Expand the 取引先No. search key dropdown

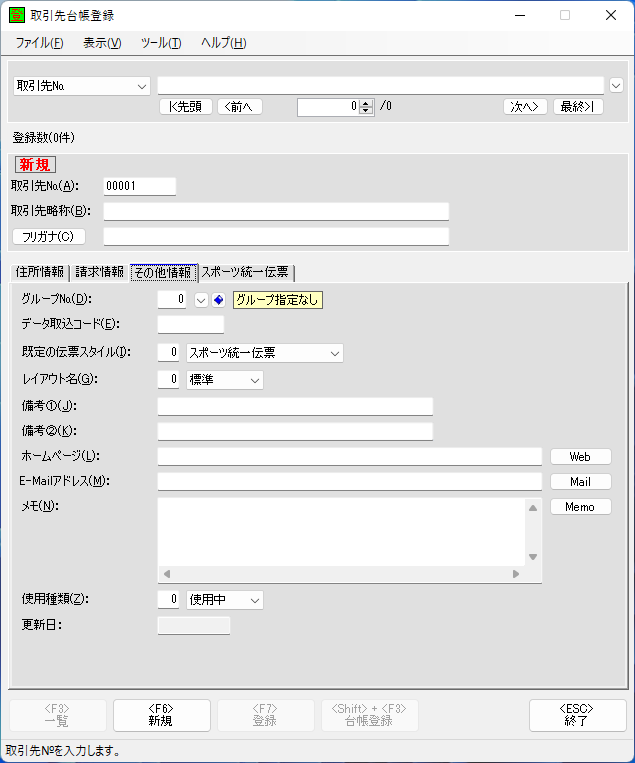[142, 87]
